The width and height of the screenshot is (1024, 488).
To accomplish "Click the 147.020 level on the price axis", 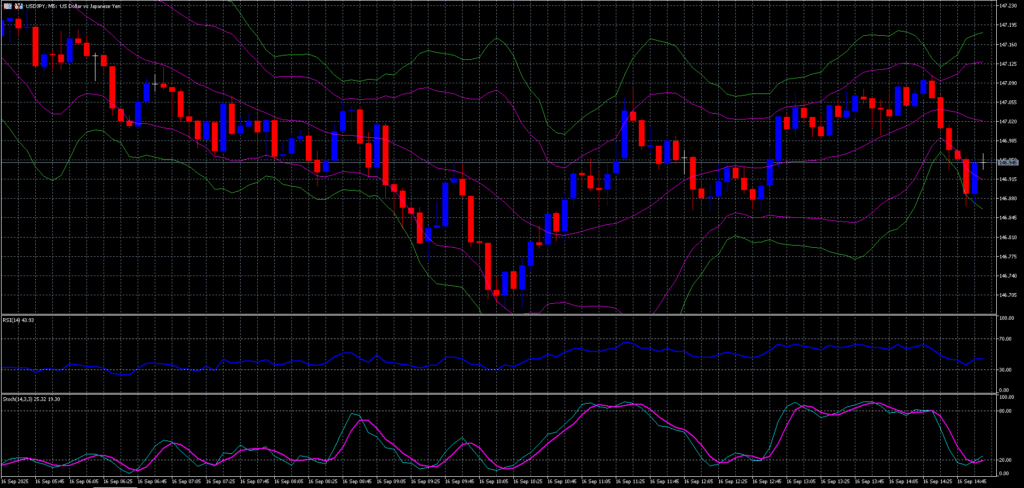I will [x=1008, y=121].
